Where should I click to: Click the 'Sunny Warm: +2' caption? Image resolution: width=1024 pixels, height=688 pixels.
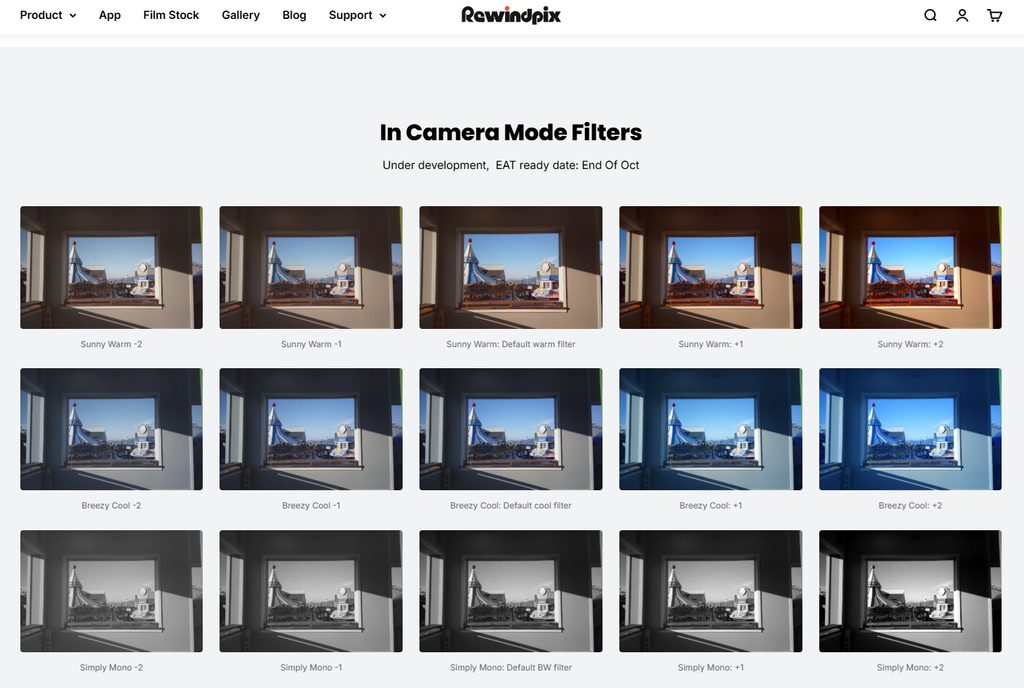click(x=910, y=344)
